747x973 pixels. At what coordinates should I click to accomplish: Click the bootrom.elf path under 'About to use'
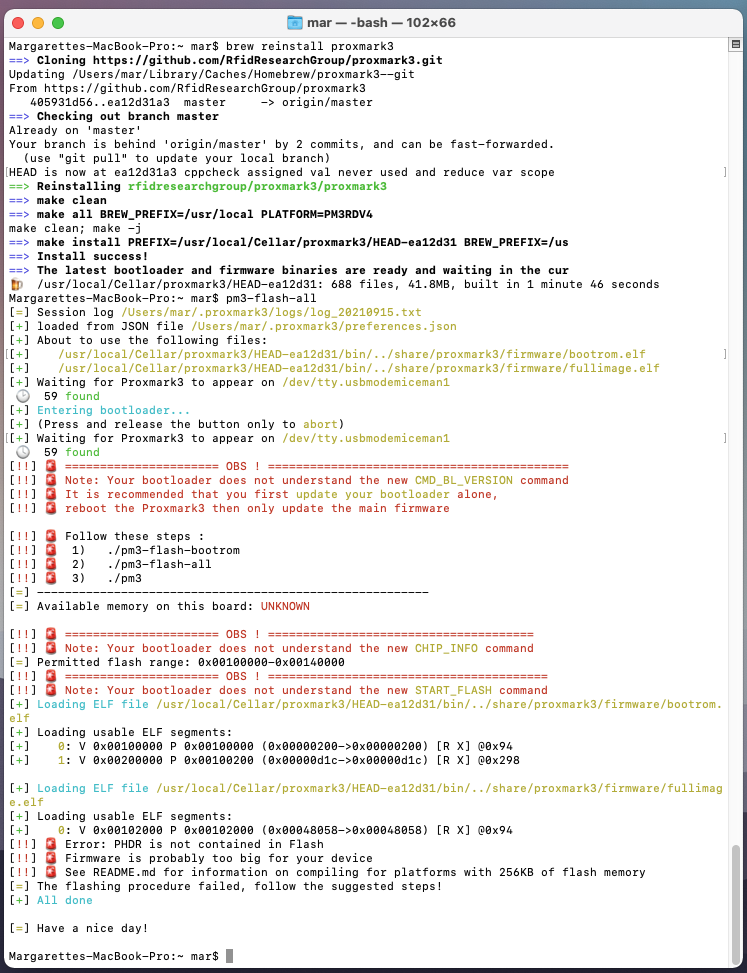(x=352, y=354)
